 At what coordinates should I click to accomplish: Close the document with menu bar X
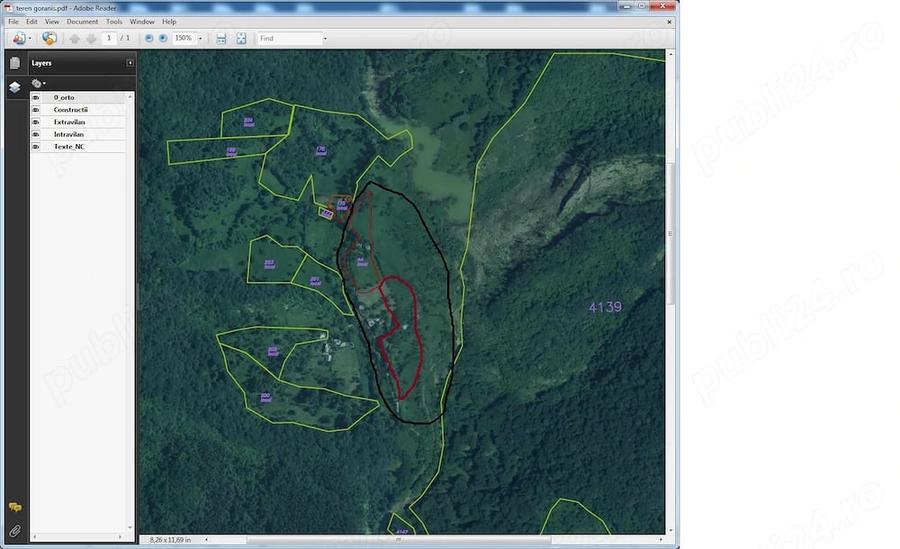[x=669, y=22]
